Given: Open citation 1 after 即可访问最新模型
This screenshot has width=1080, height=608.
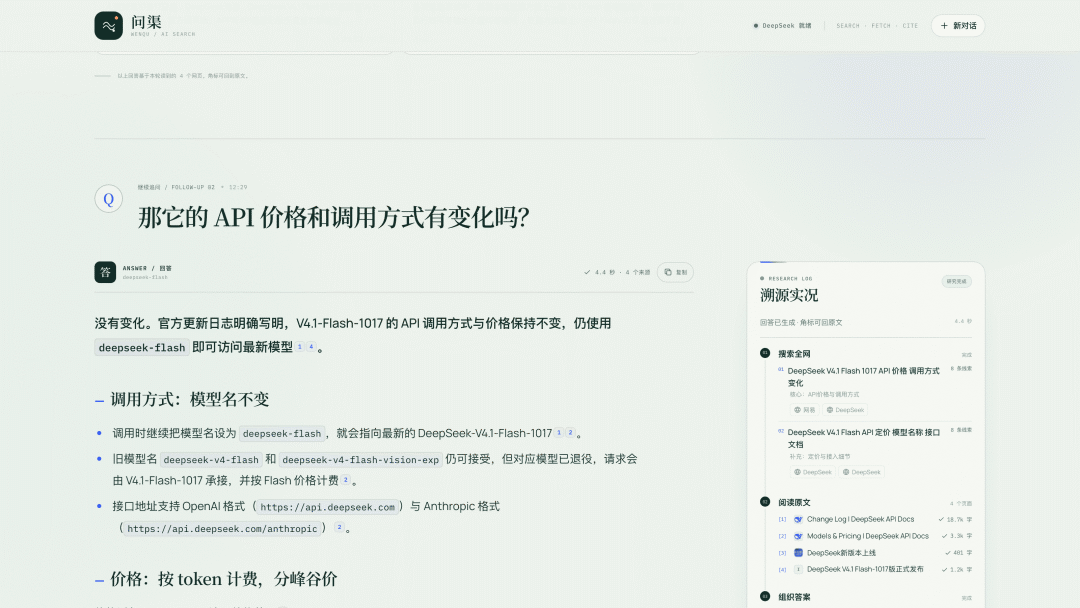Looking at the screenshot, I should [x=300, y=346].
